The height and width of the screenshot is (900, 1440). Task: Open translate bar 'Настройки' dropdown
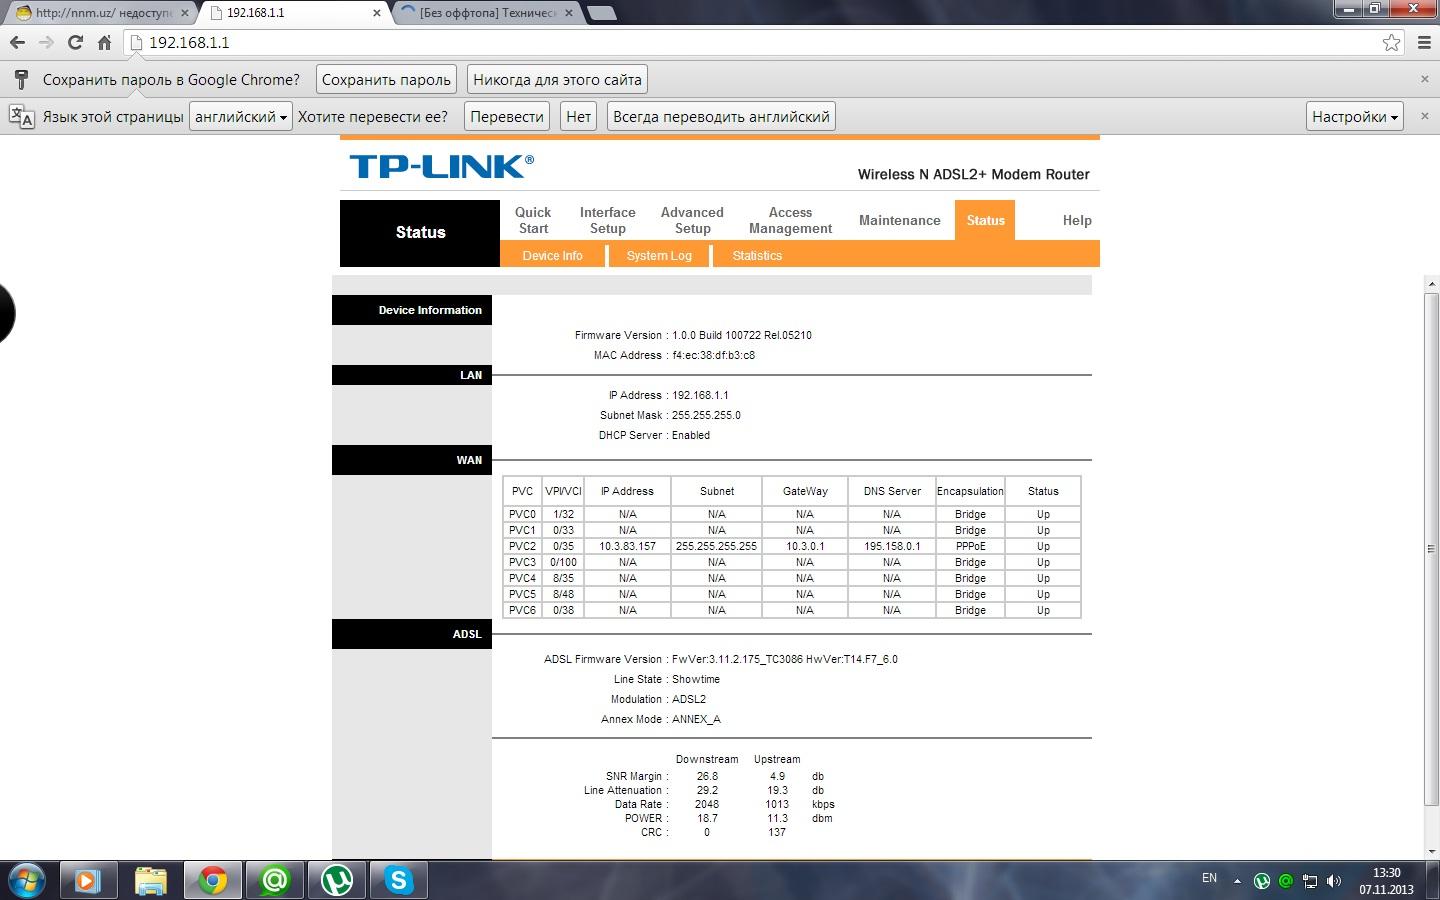coord(1354,117)
